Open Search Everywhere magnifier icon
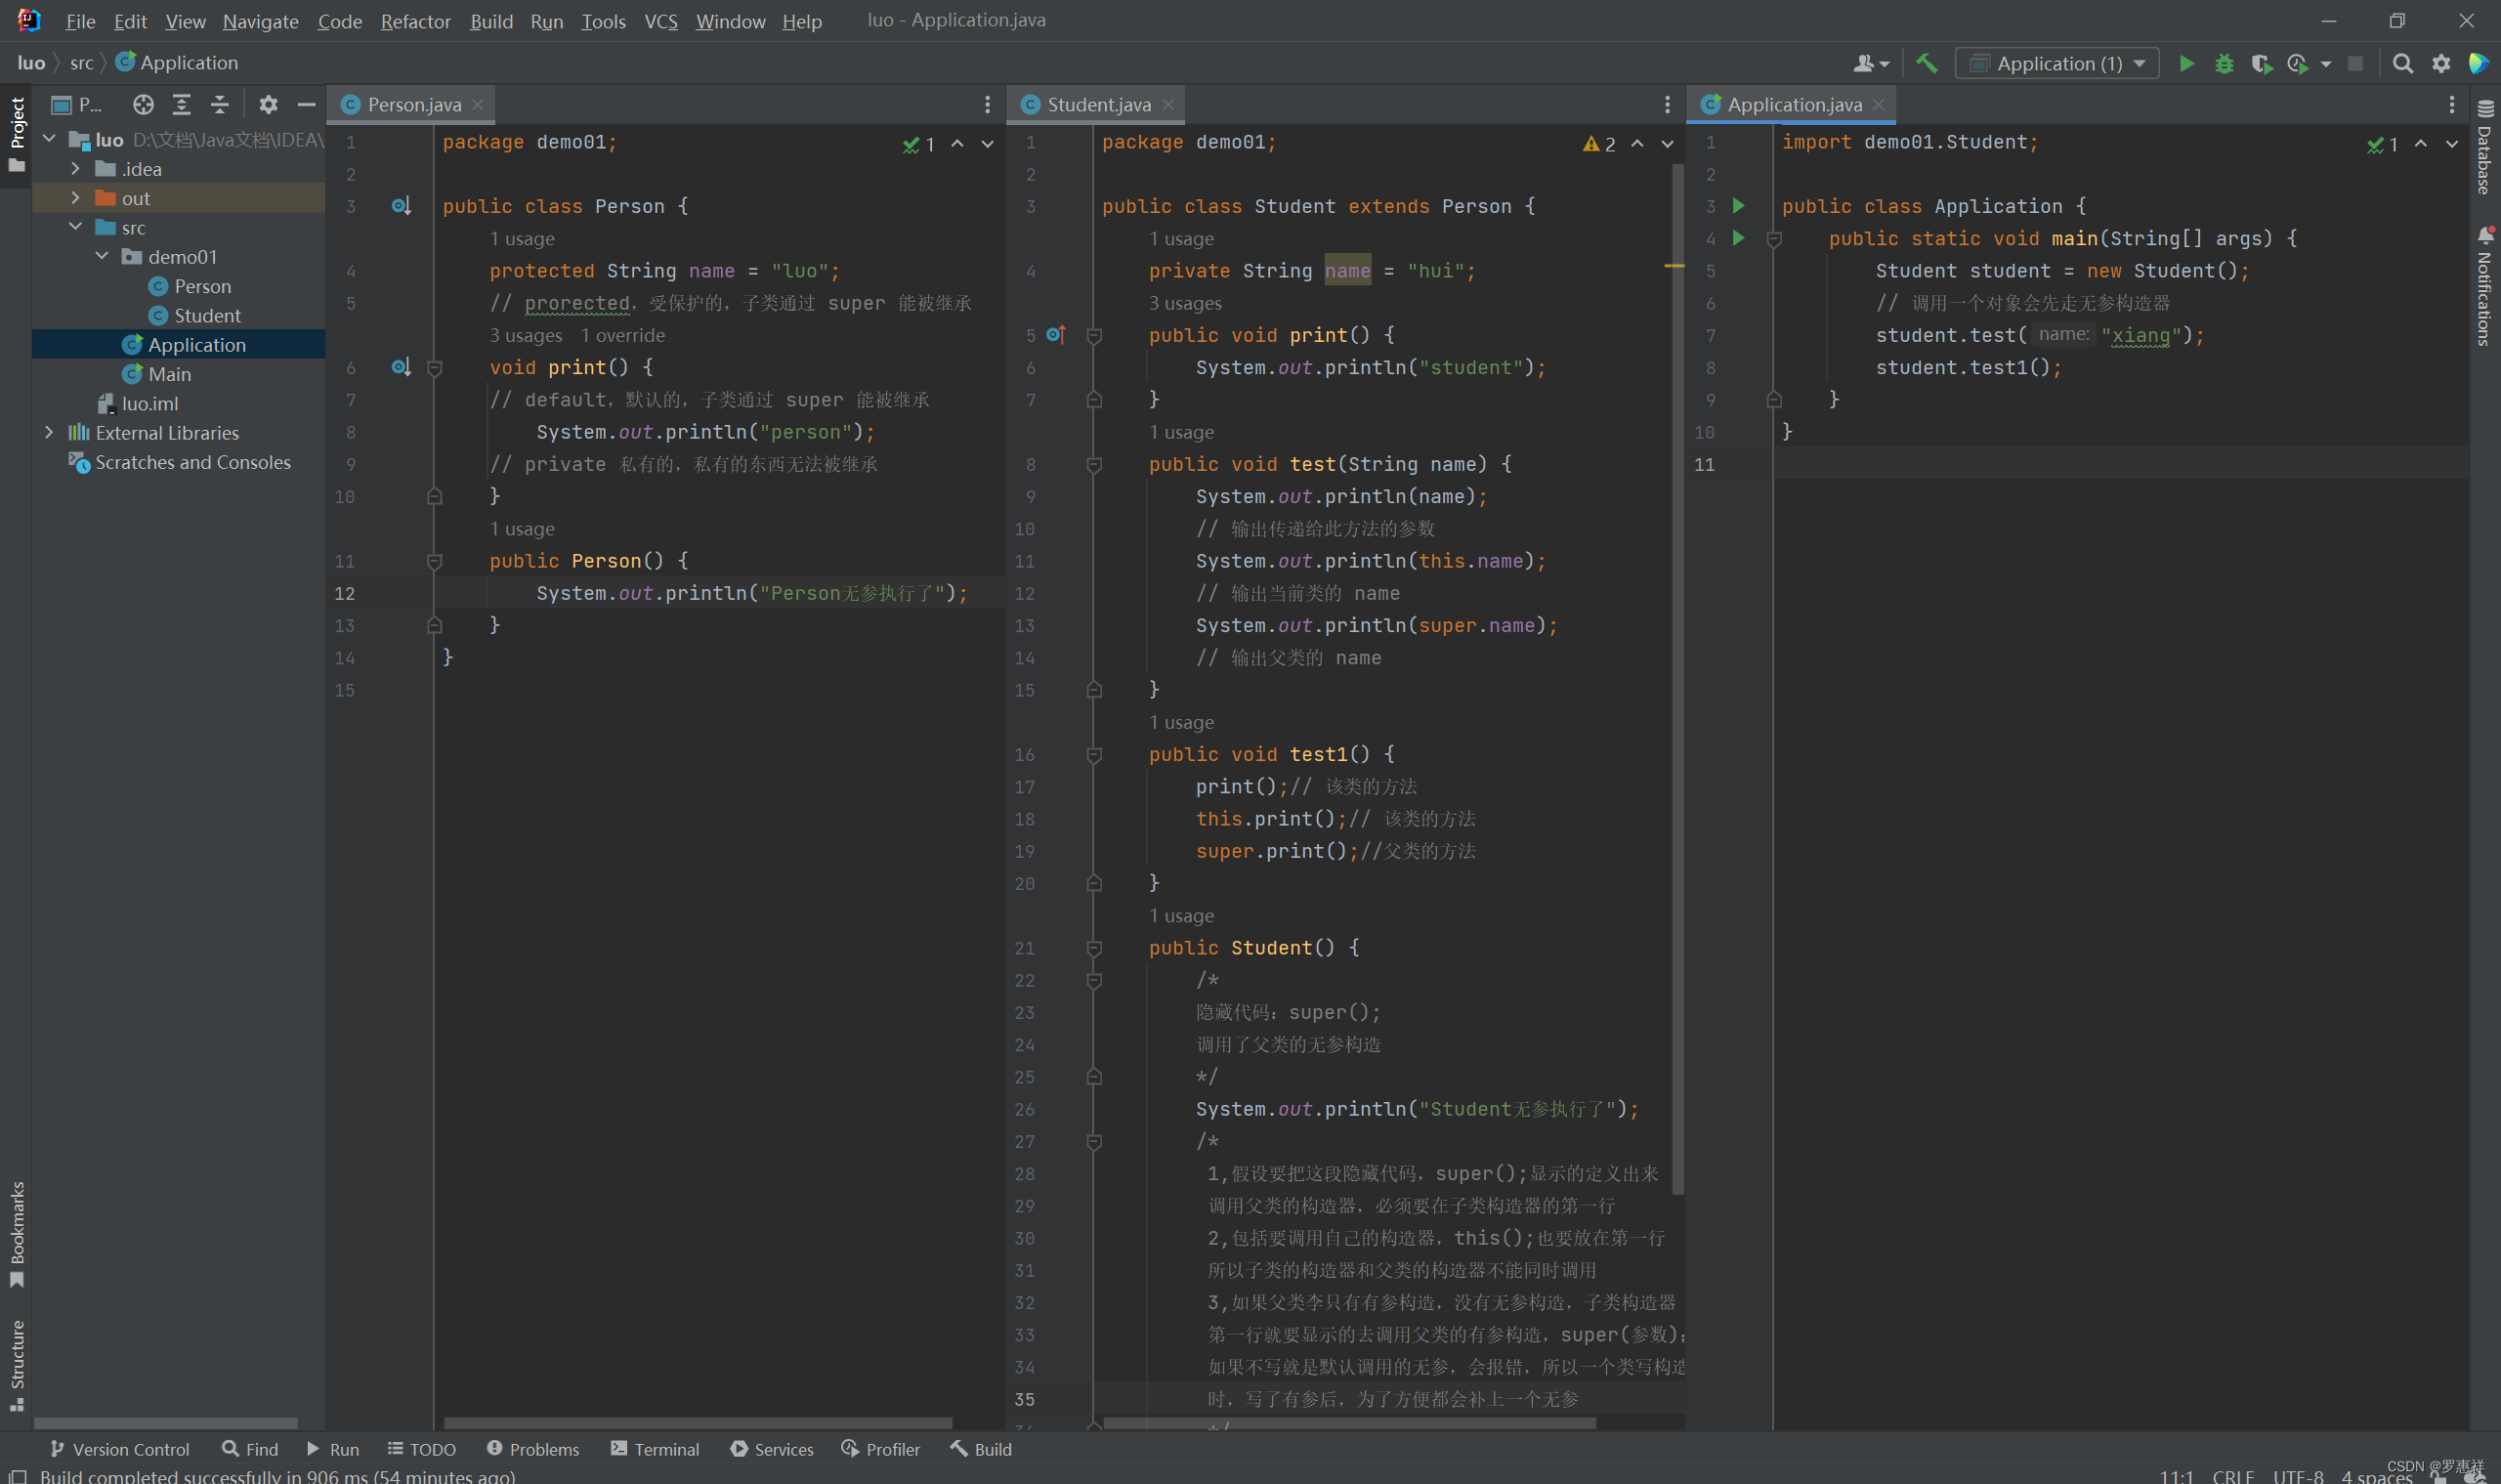 (2402, 63)
